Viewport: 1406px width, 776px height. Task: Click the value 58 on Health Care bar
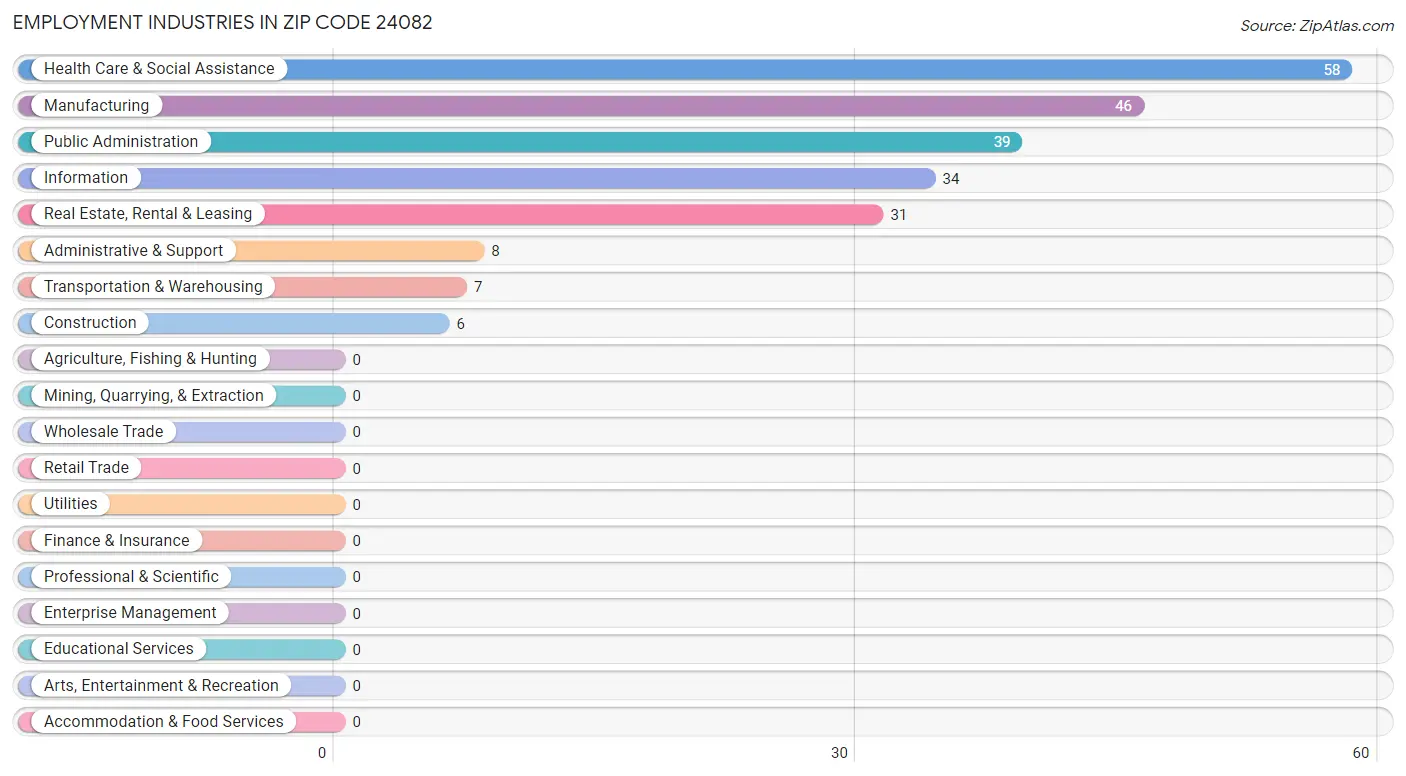pyautogui.click(x=1332, y=70)
